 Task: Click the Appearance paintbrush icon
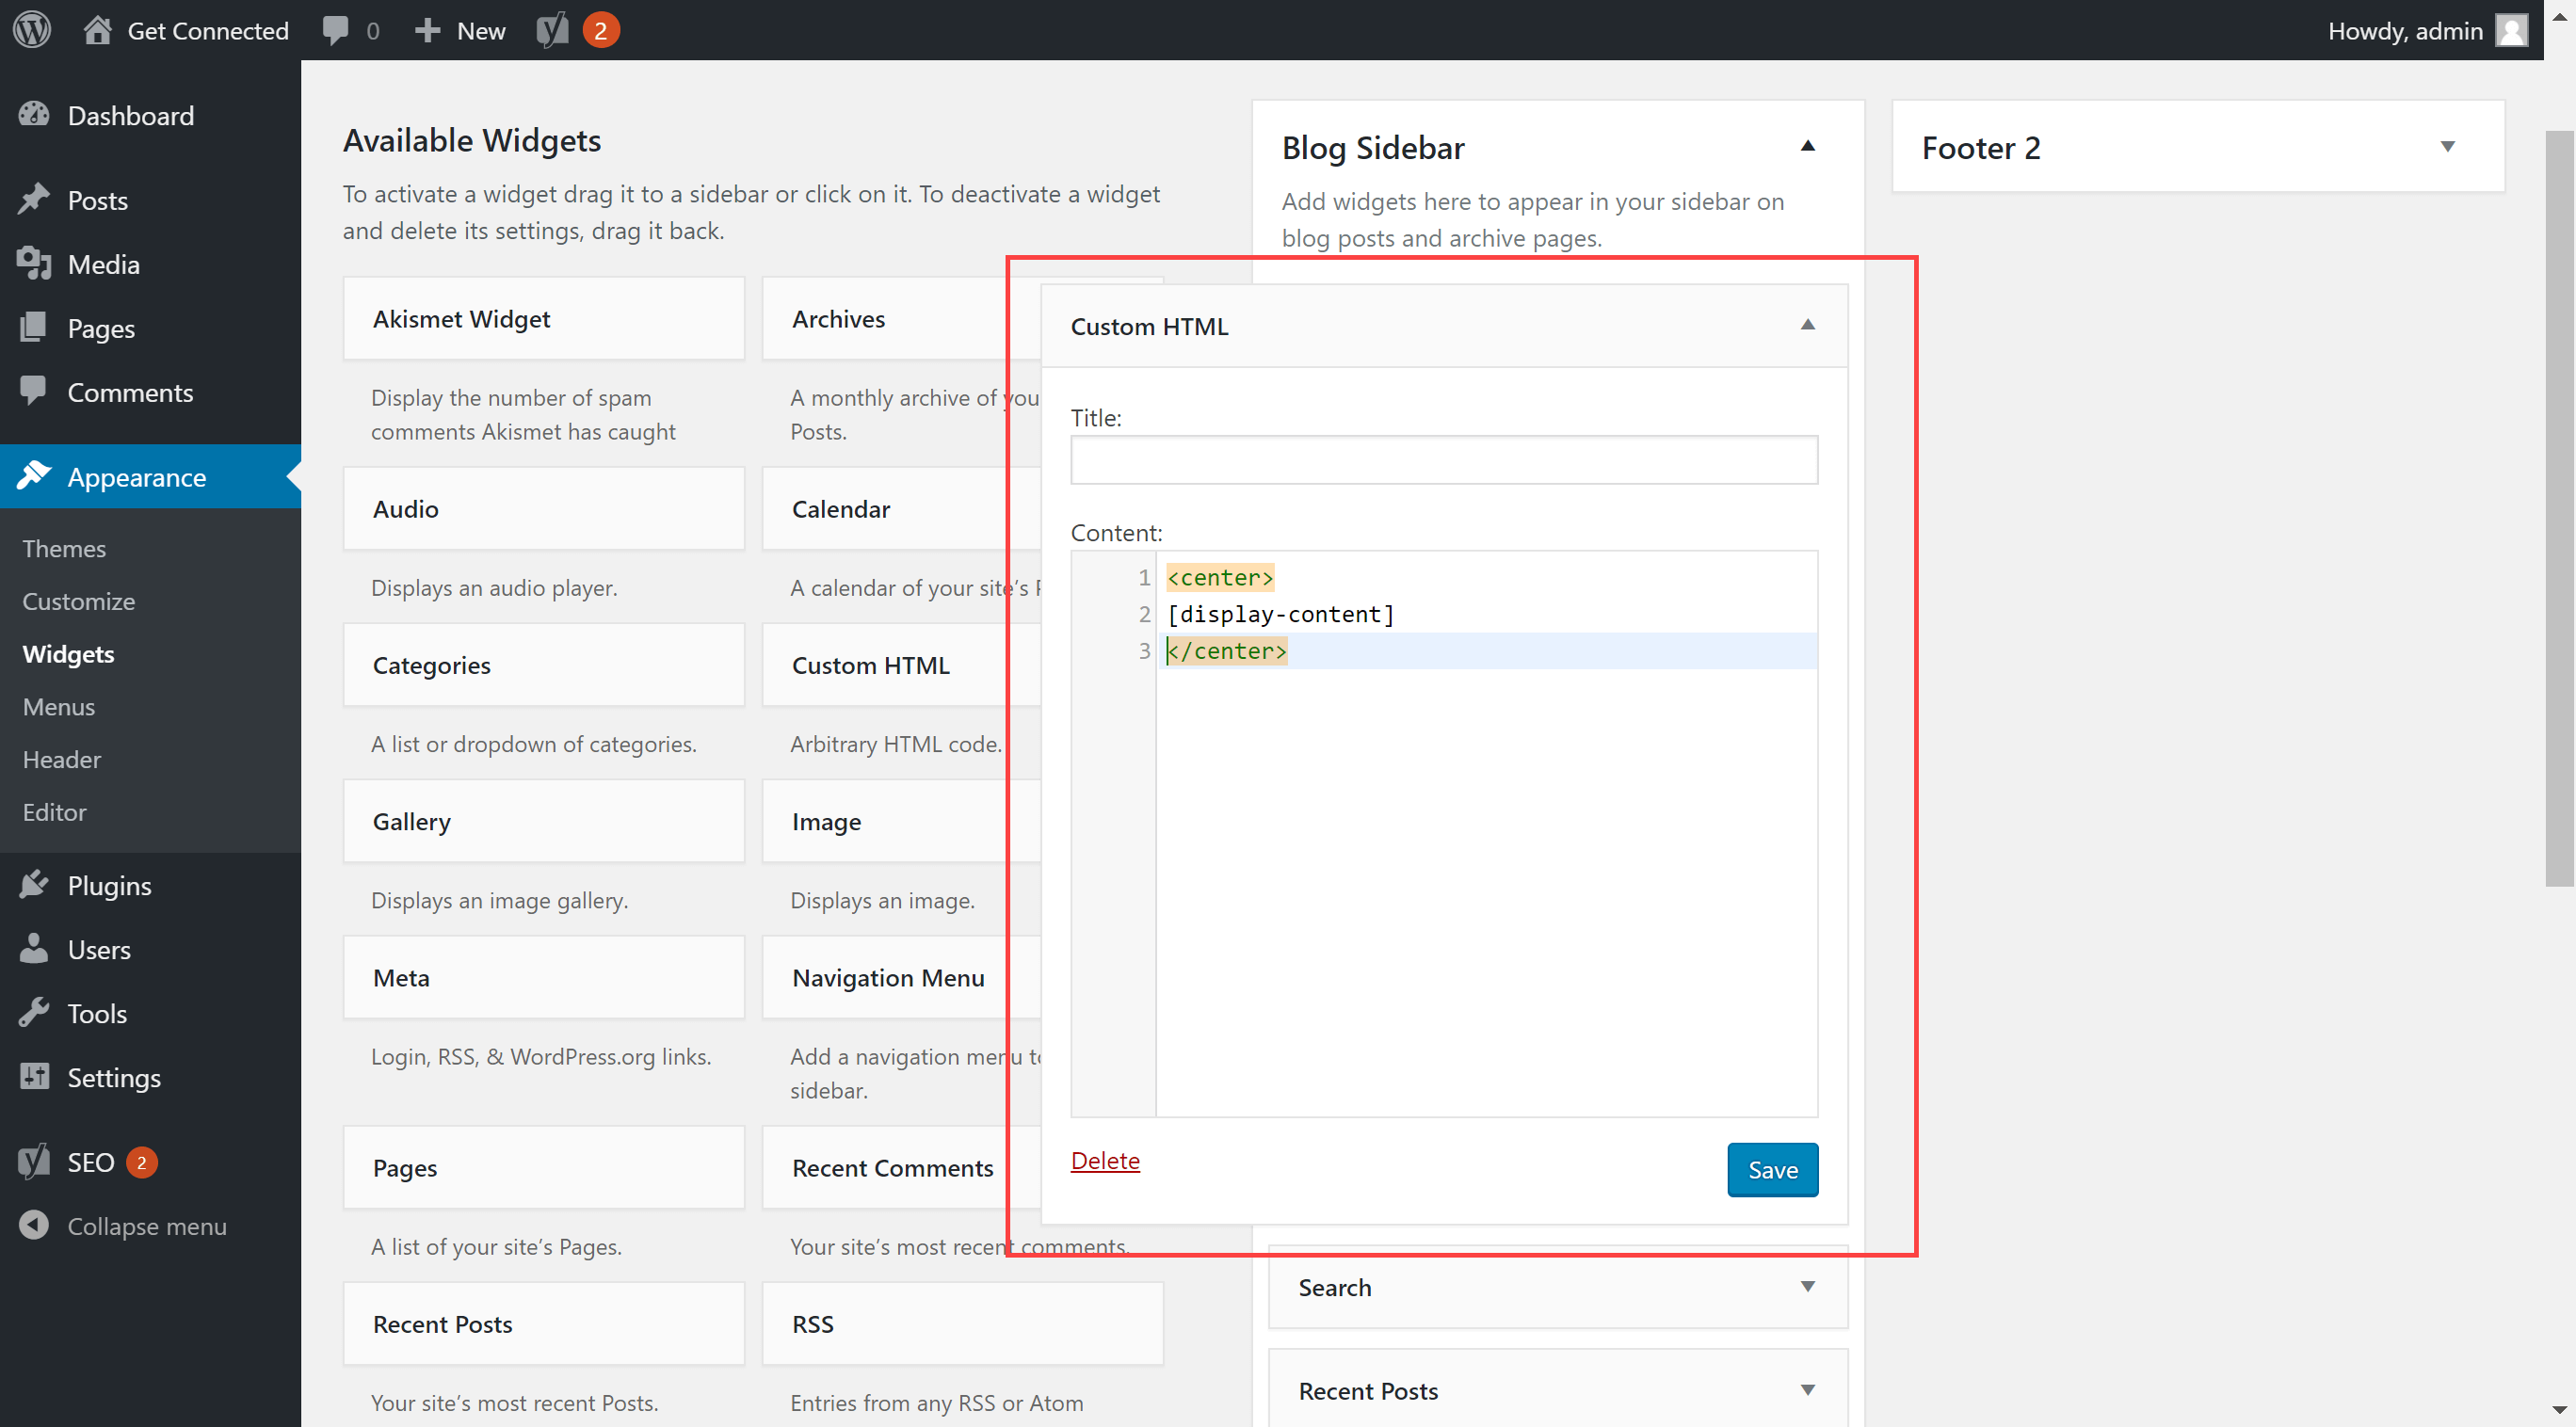pos(34,476)
